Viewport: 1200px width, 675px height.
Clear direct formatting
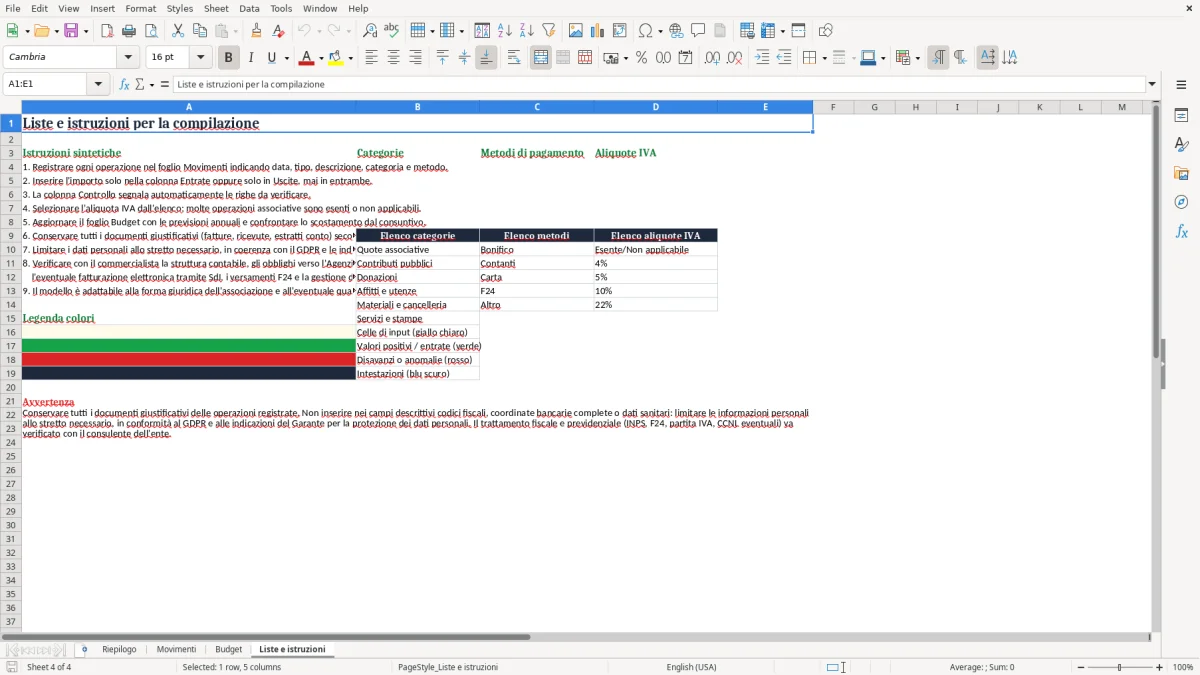[278, 31]
